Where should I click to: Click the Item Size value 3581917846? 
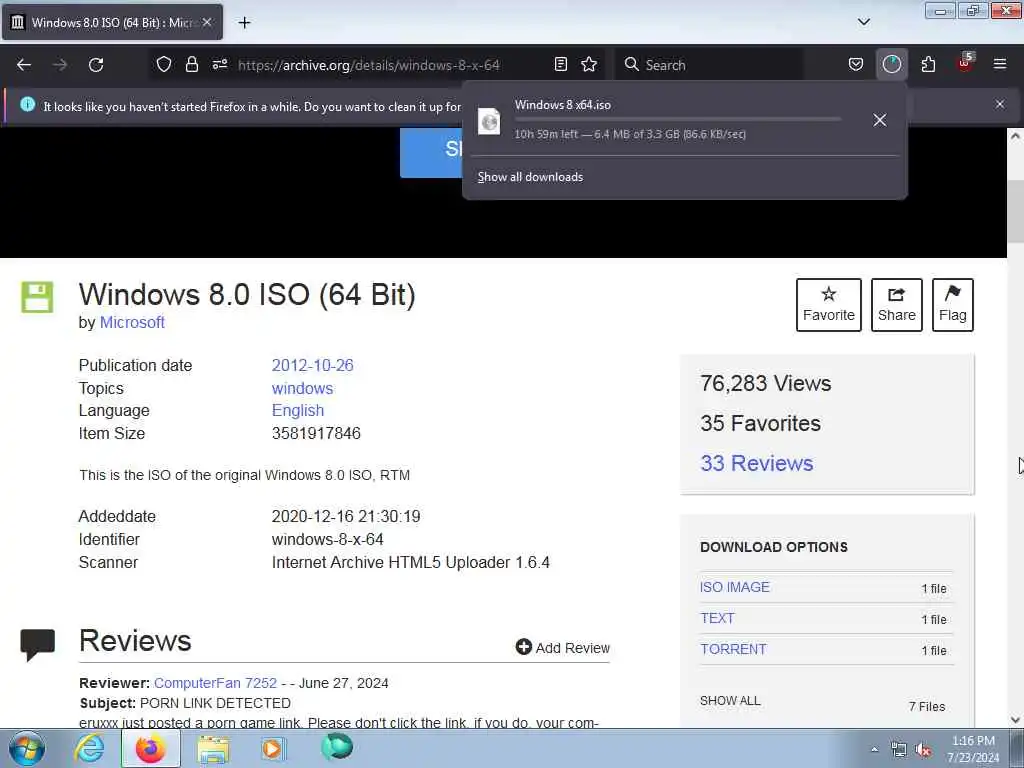point(316,434)
